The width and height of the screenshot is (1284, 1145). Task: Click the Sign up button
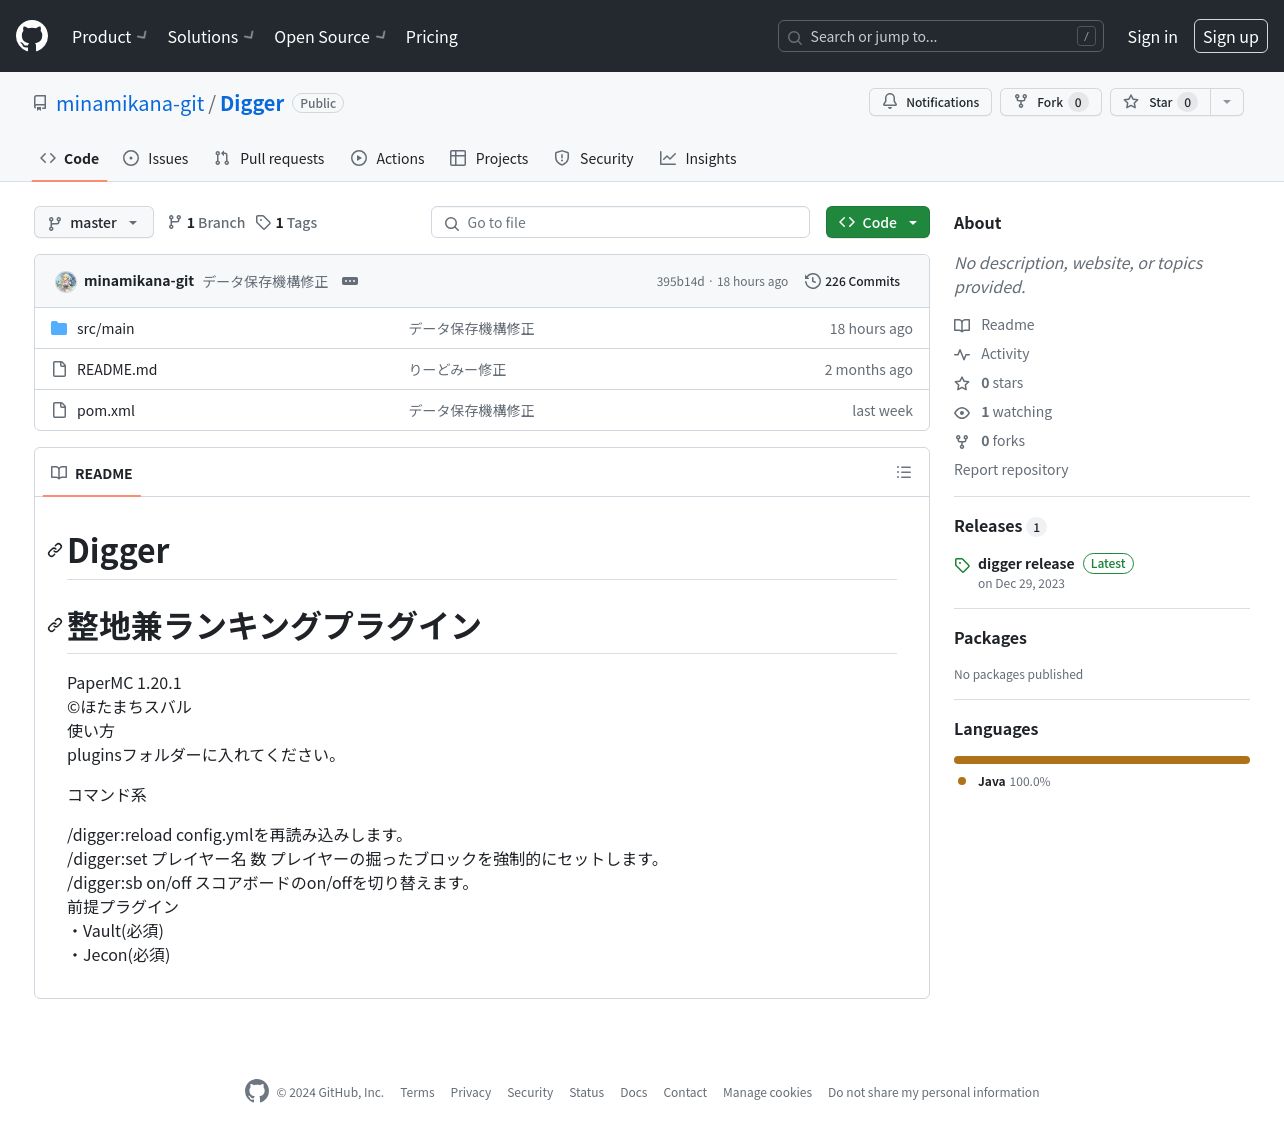pos(1230,36)
